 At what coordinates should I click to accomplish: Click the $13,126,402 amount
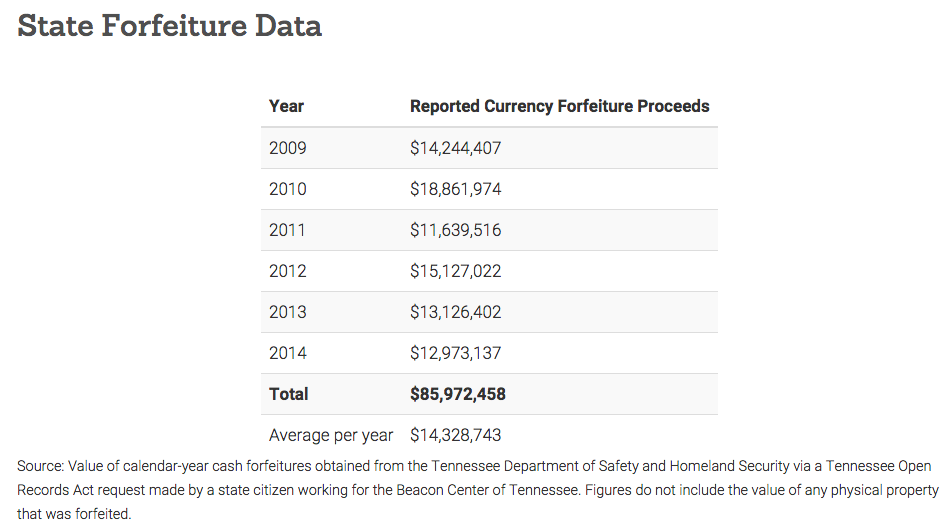[x=456, y=312]
